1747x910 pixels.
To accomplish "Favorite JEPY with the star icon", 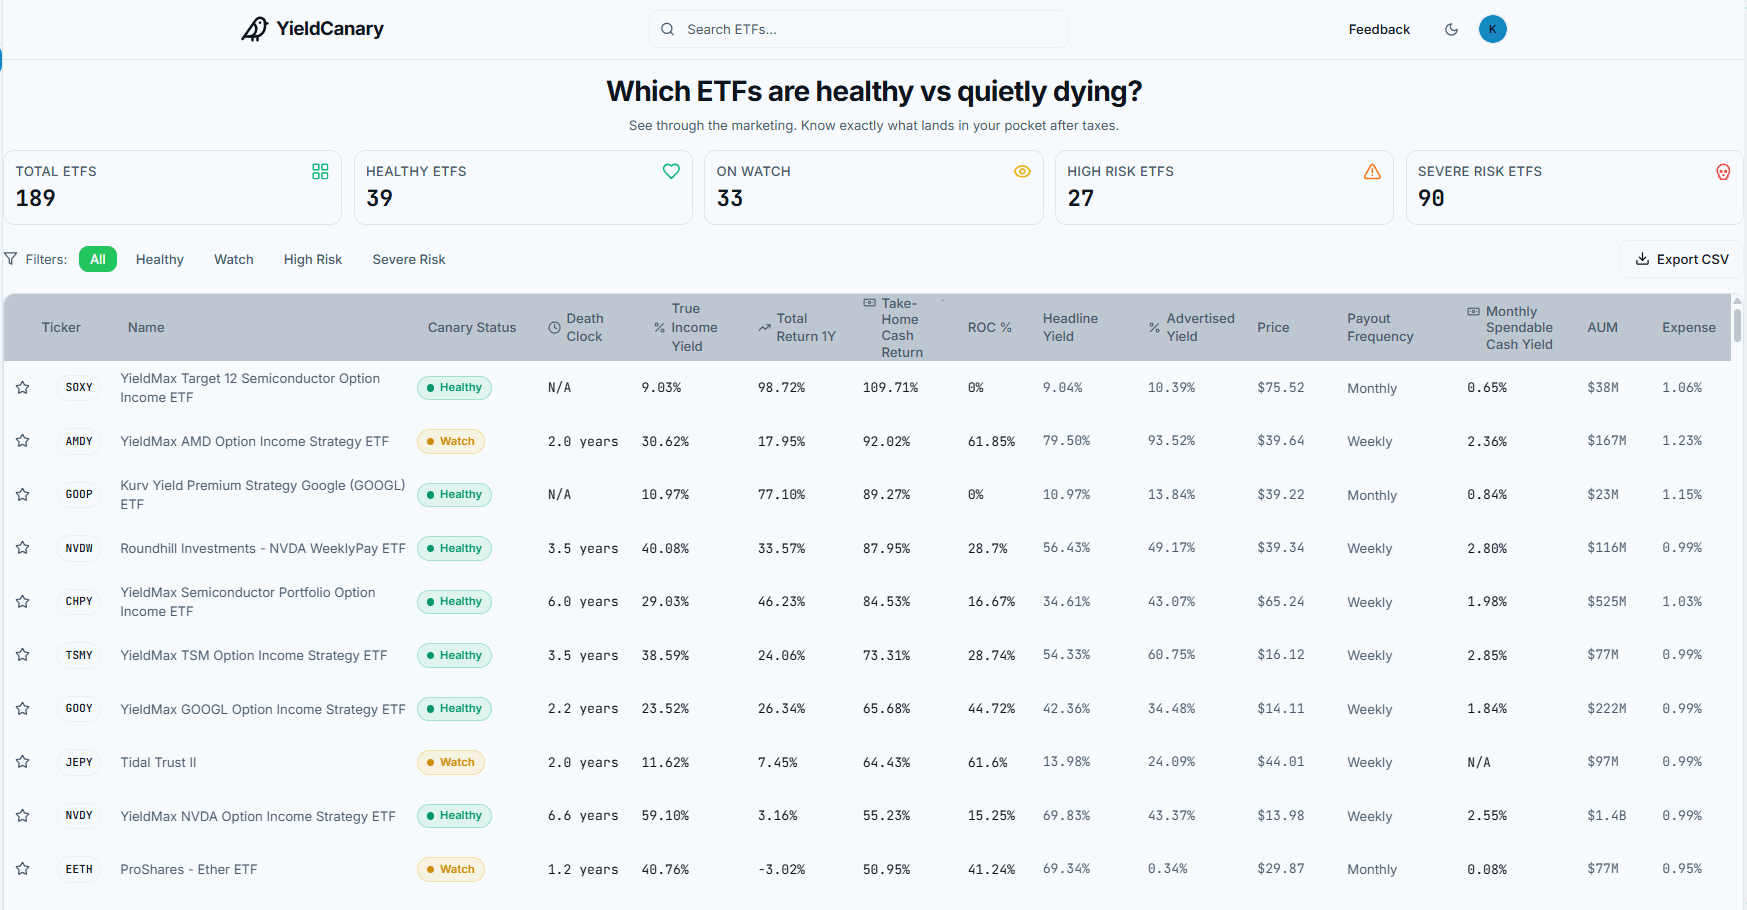I will [x=23, y=762].
